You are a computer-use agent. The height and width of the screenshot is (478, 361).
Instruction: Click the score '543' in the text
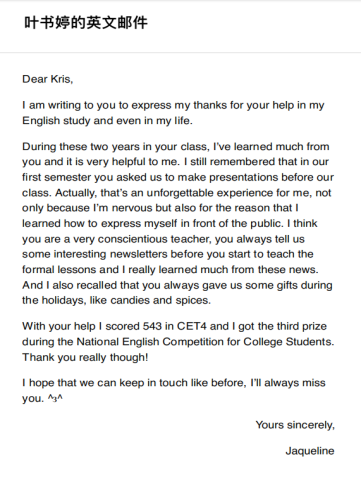point(152,326)
